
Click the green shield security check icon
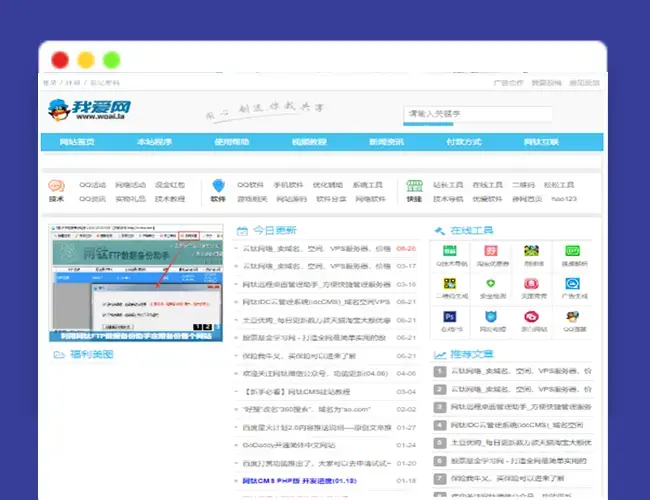(491, 284)
